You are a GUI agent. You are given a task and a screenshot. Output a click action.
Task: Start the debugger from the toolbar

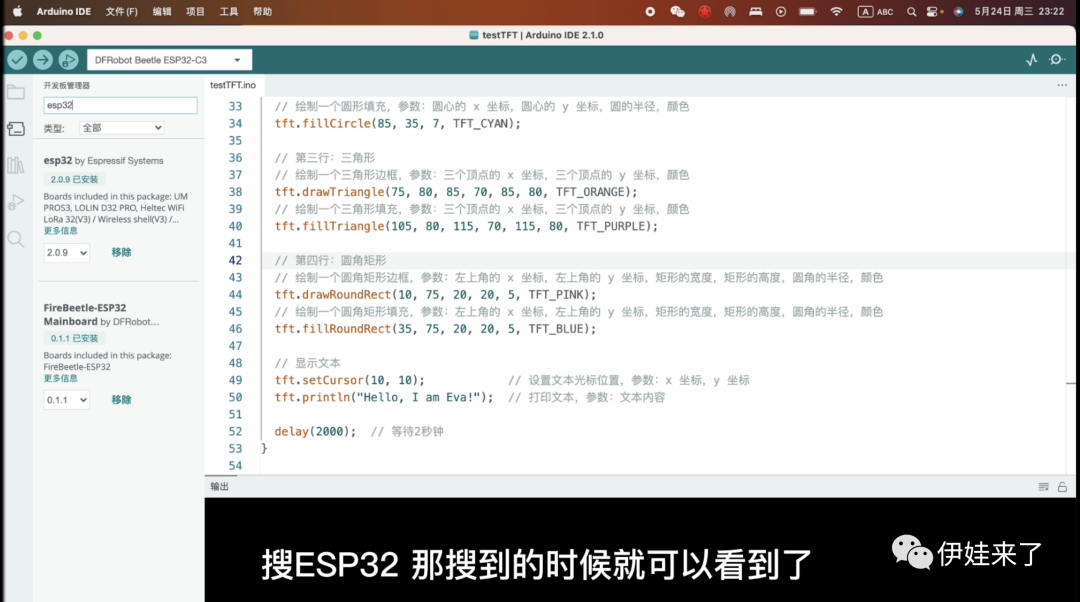[x=68, y=60]
